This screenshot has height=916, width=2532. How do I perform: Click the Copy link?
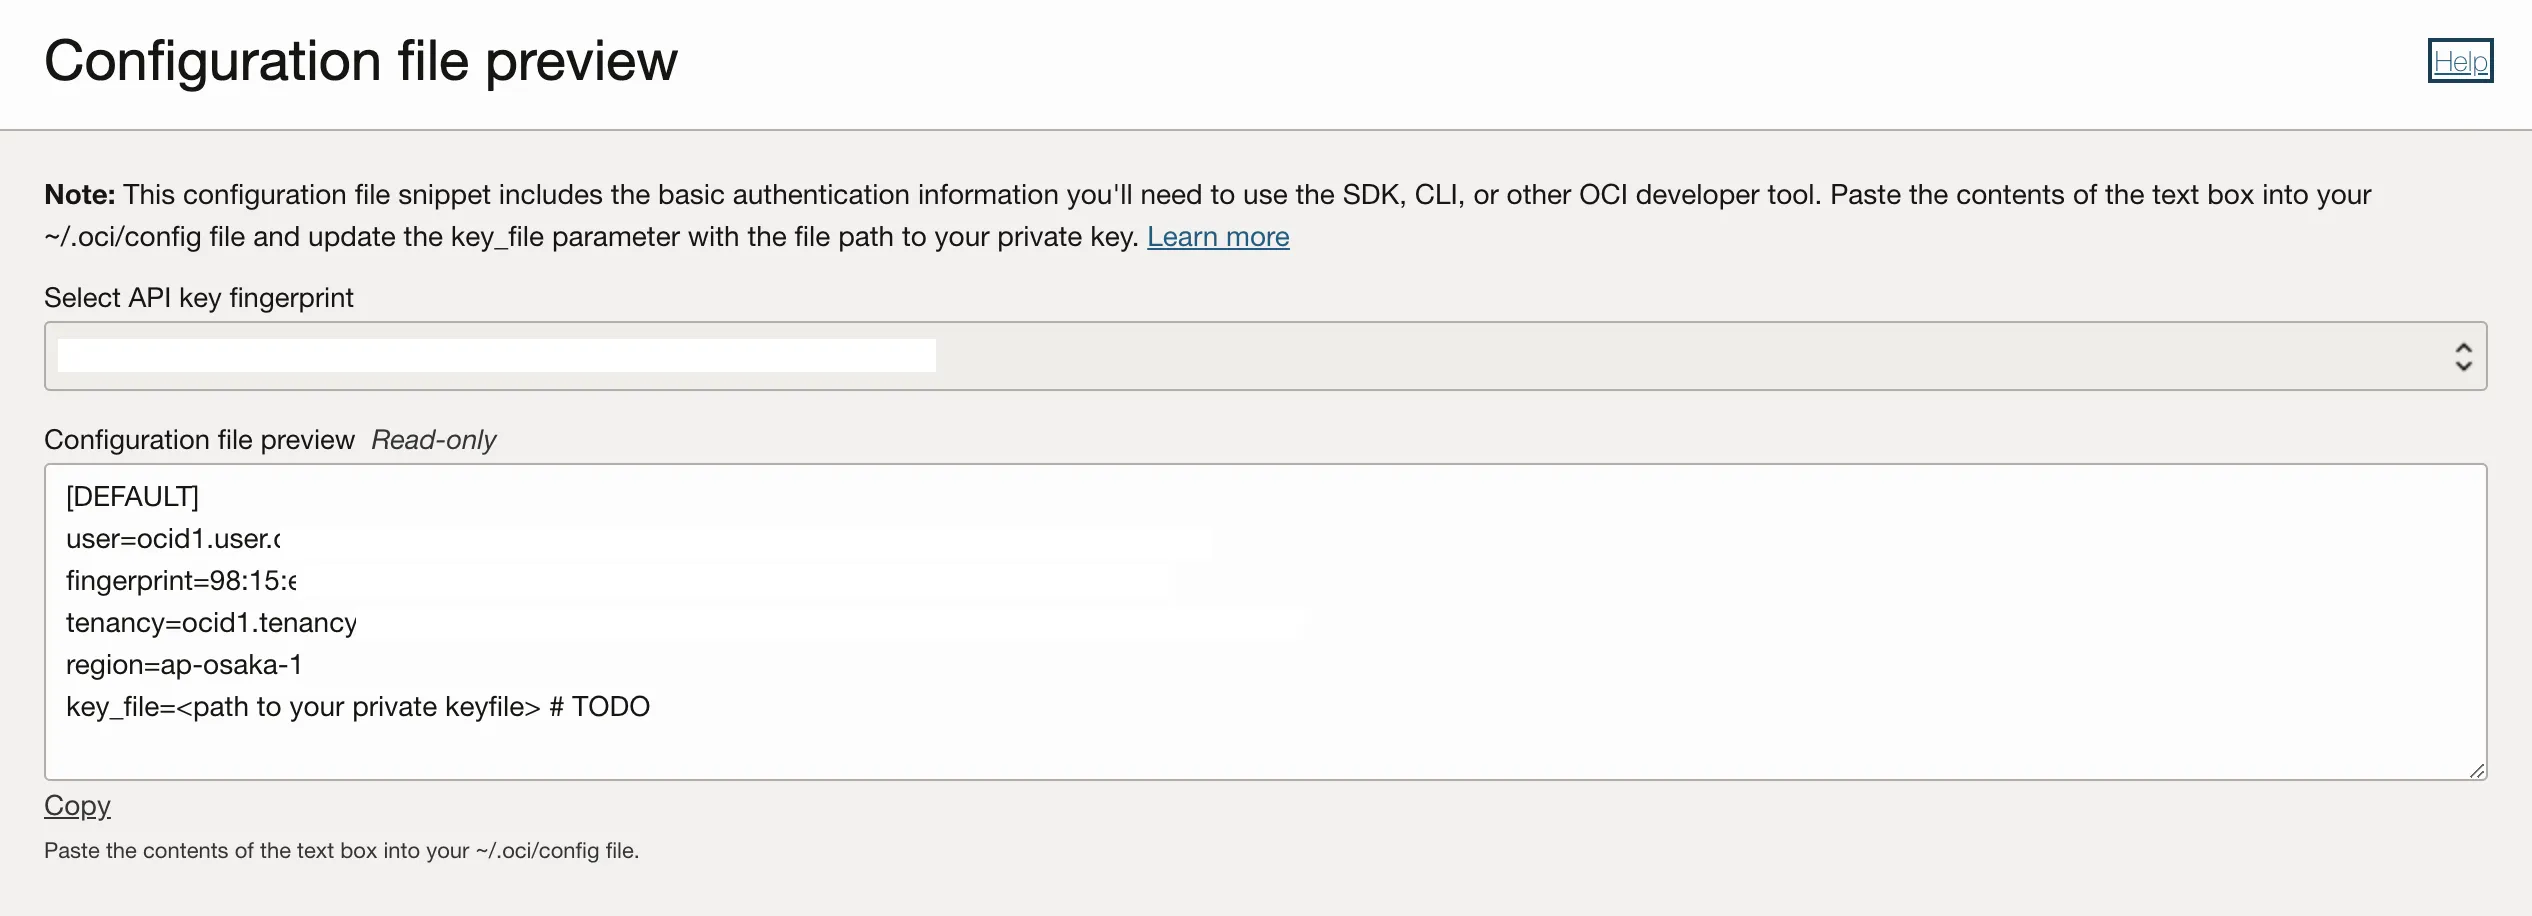point(77,806)
